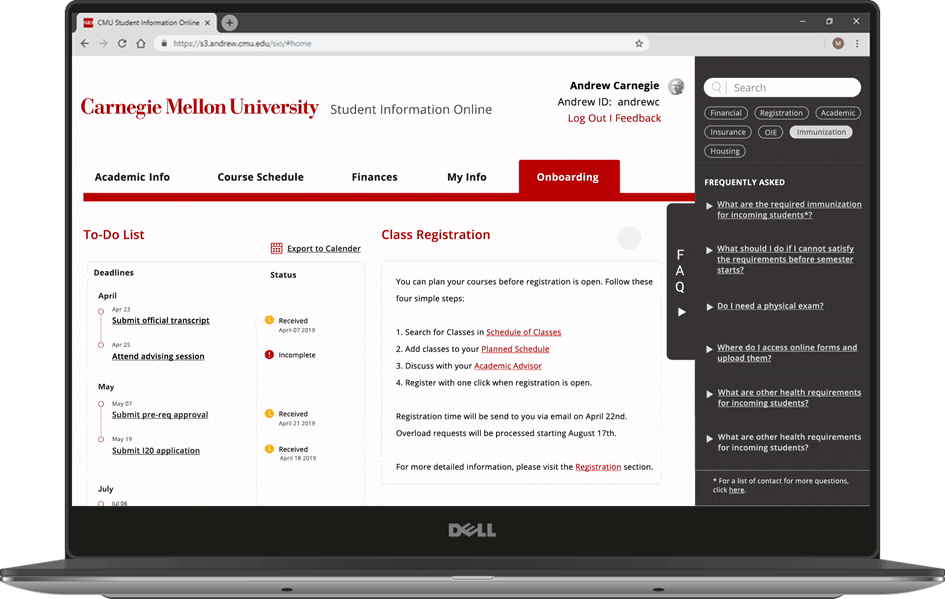Open Submit pre-req approval task
This screenshot has width=945, height=599.
click(x=160, y=415)
